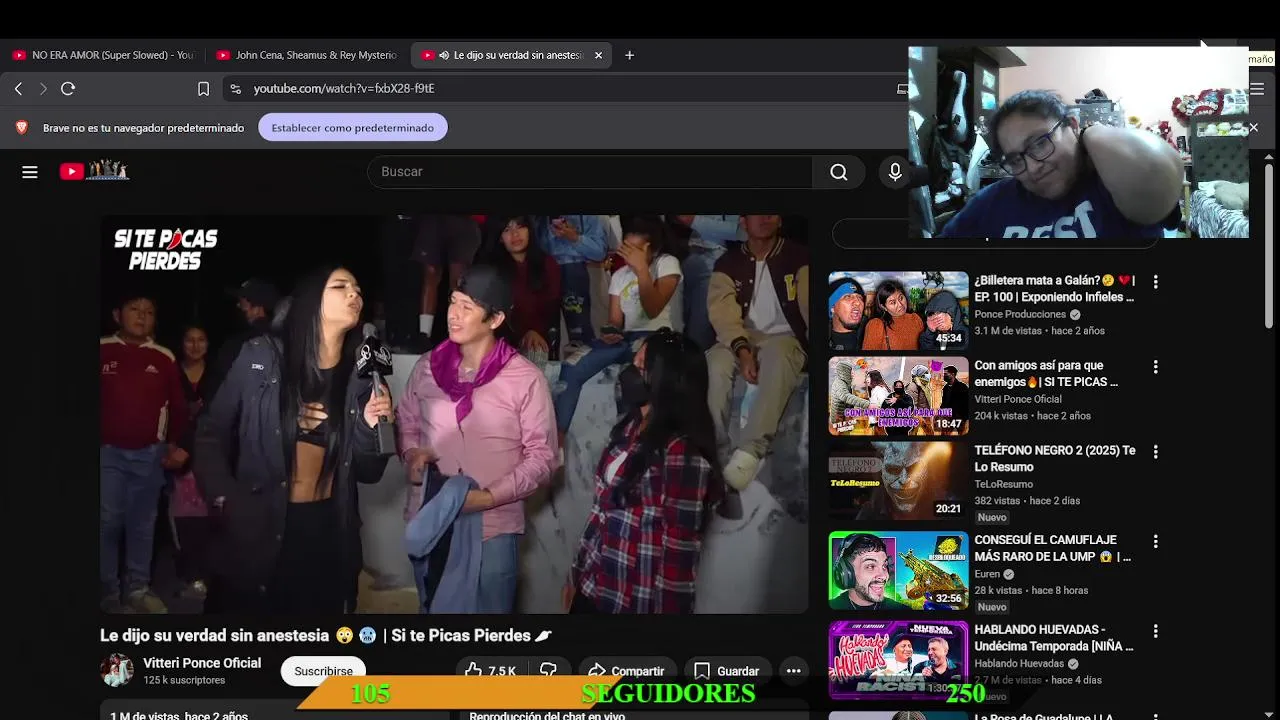Click the page vertical scrollbar

tap(1270, 245)
